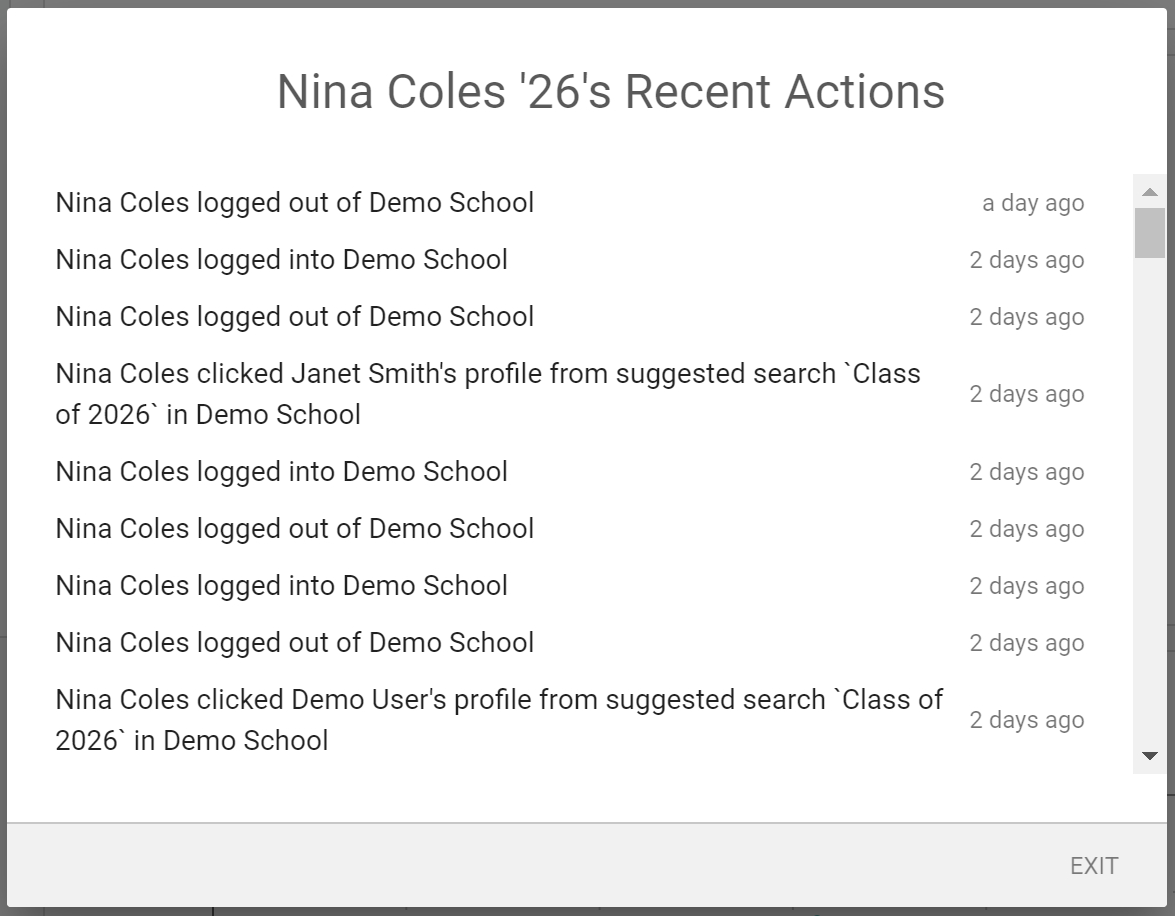Click timestamp of entry directly above Demo User entry
Viewport: 1175px width, 916px height.
coord(1026,644)
